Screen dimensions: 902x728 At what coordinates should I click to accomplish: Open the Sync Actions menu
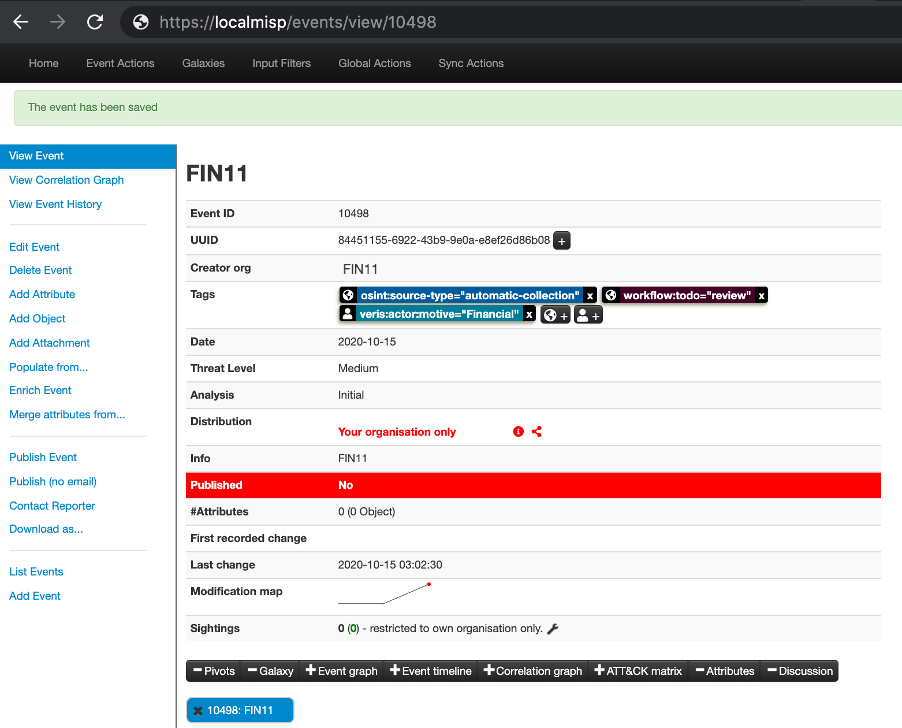click(x=471, y=63)
